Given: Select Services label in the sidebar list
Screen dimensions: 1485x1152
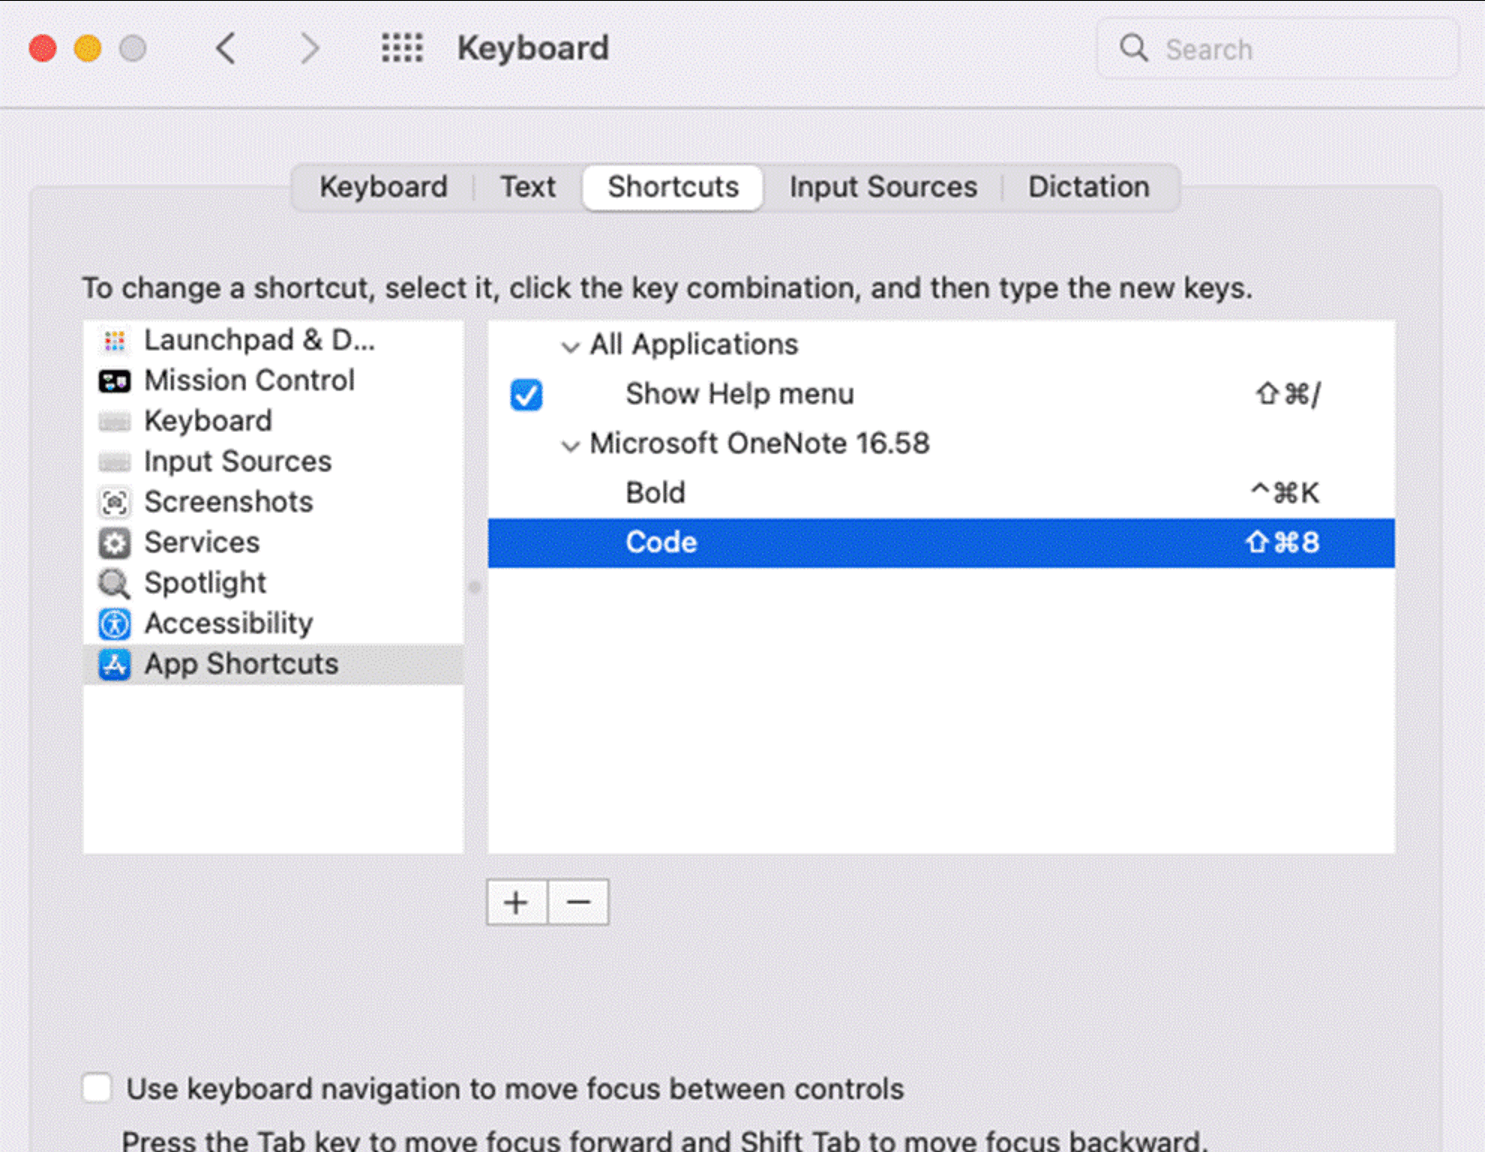Looking at the screenshot, I should coord(202,543).
